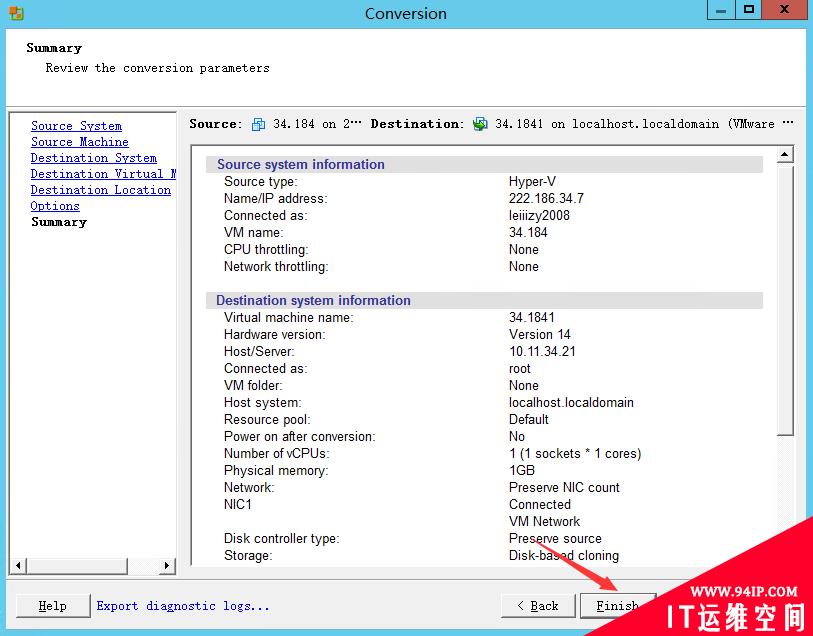Image resolution: width=813 pixels, height=636 pixels.
Task: Go to Source Machine step
Action: pos(79,142)
